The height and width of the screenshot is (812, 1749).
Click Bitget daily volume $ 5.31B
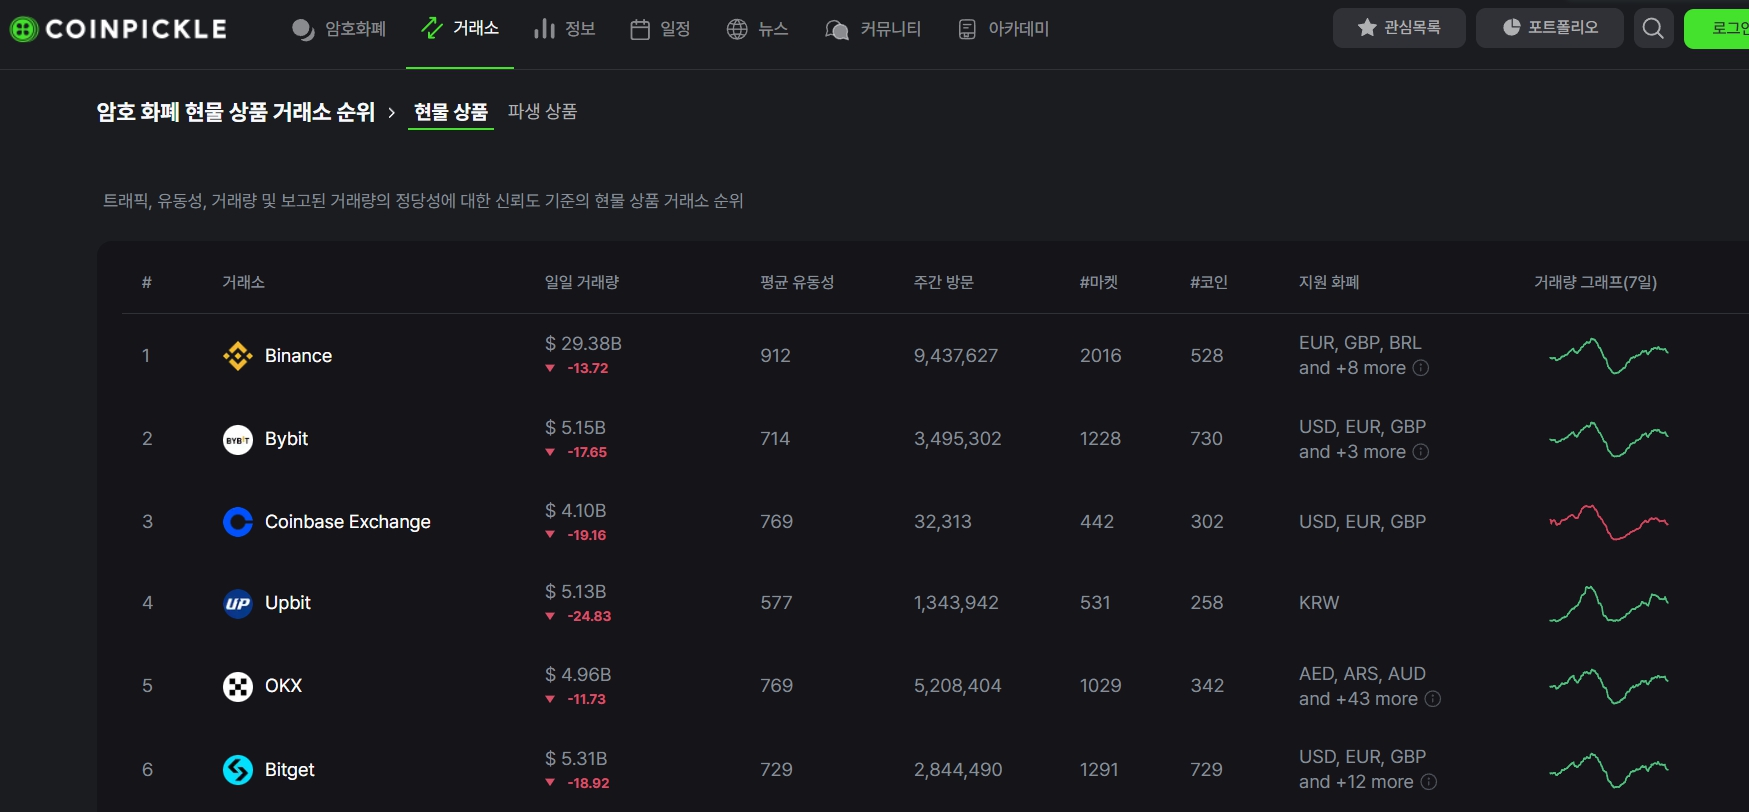coord(576,759)
